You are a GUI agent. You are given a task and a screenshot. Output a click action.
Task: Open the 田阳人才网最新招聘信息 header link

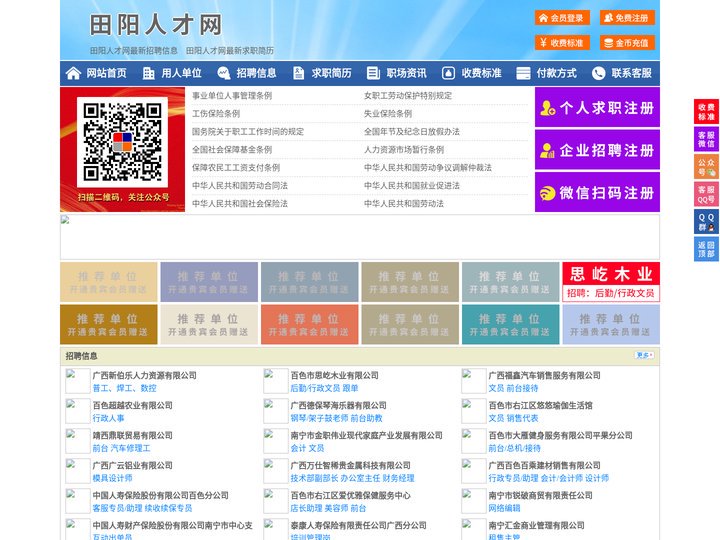(x=134, y=51)
